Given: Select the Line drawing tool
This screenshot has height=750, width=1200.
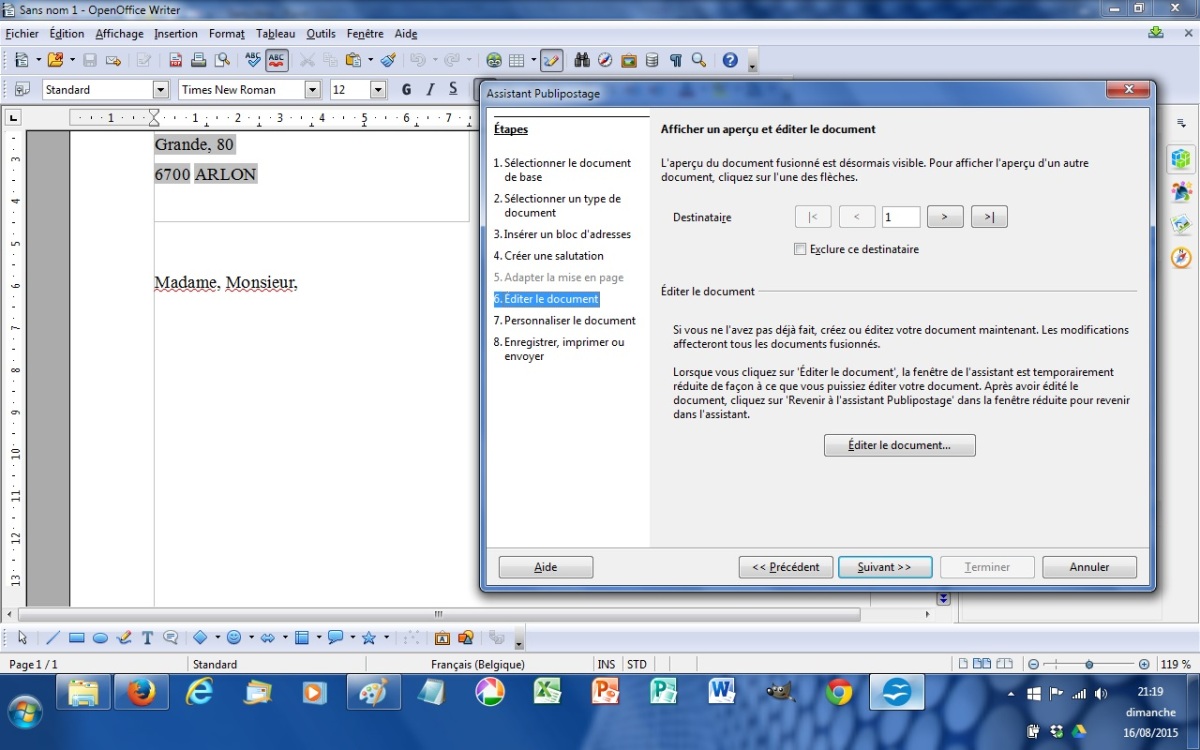Looking at the screenshot, I should tap(53, 637).
